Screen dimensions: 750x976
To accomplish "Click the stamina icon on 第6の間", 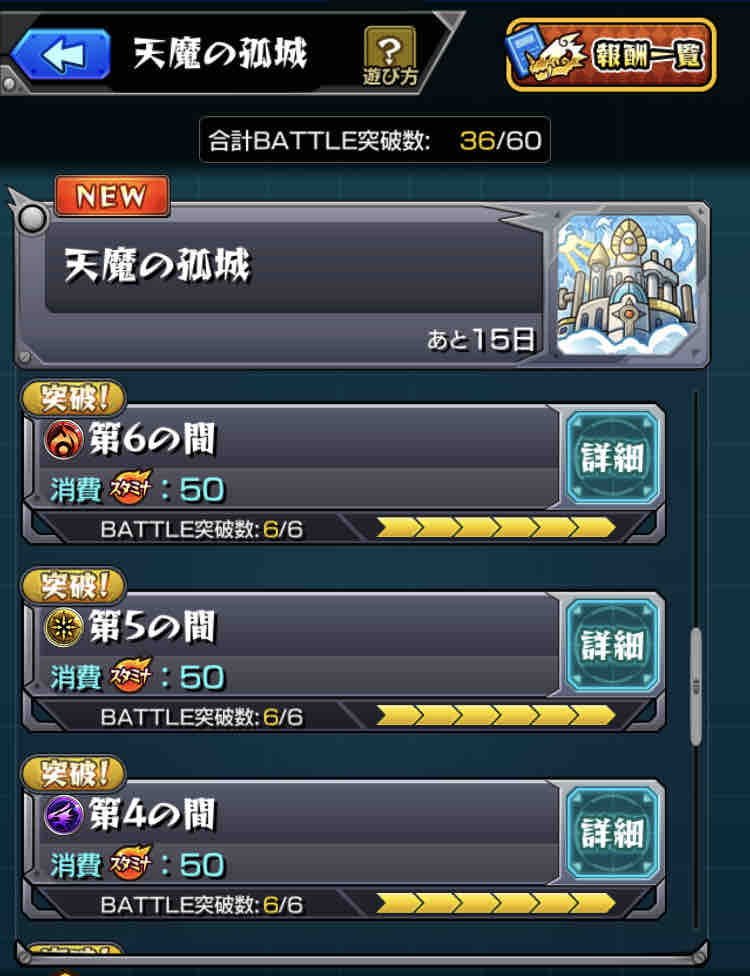I will (x=131, y=489).
